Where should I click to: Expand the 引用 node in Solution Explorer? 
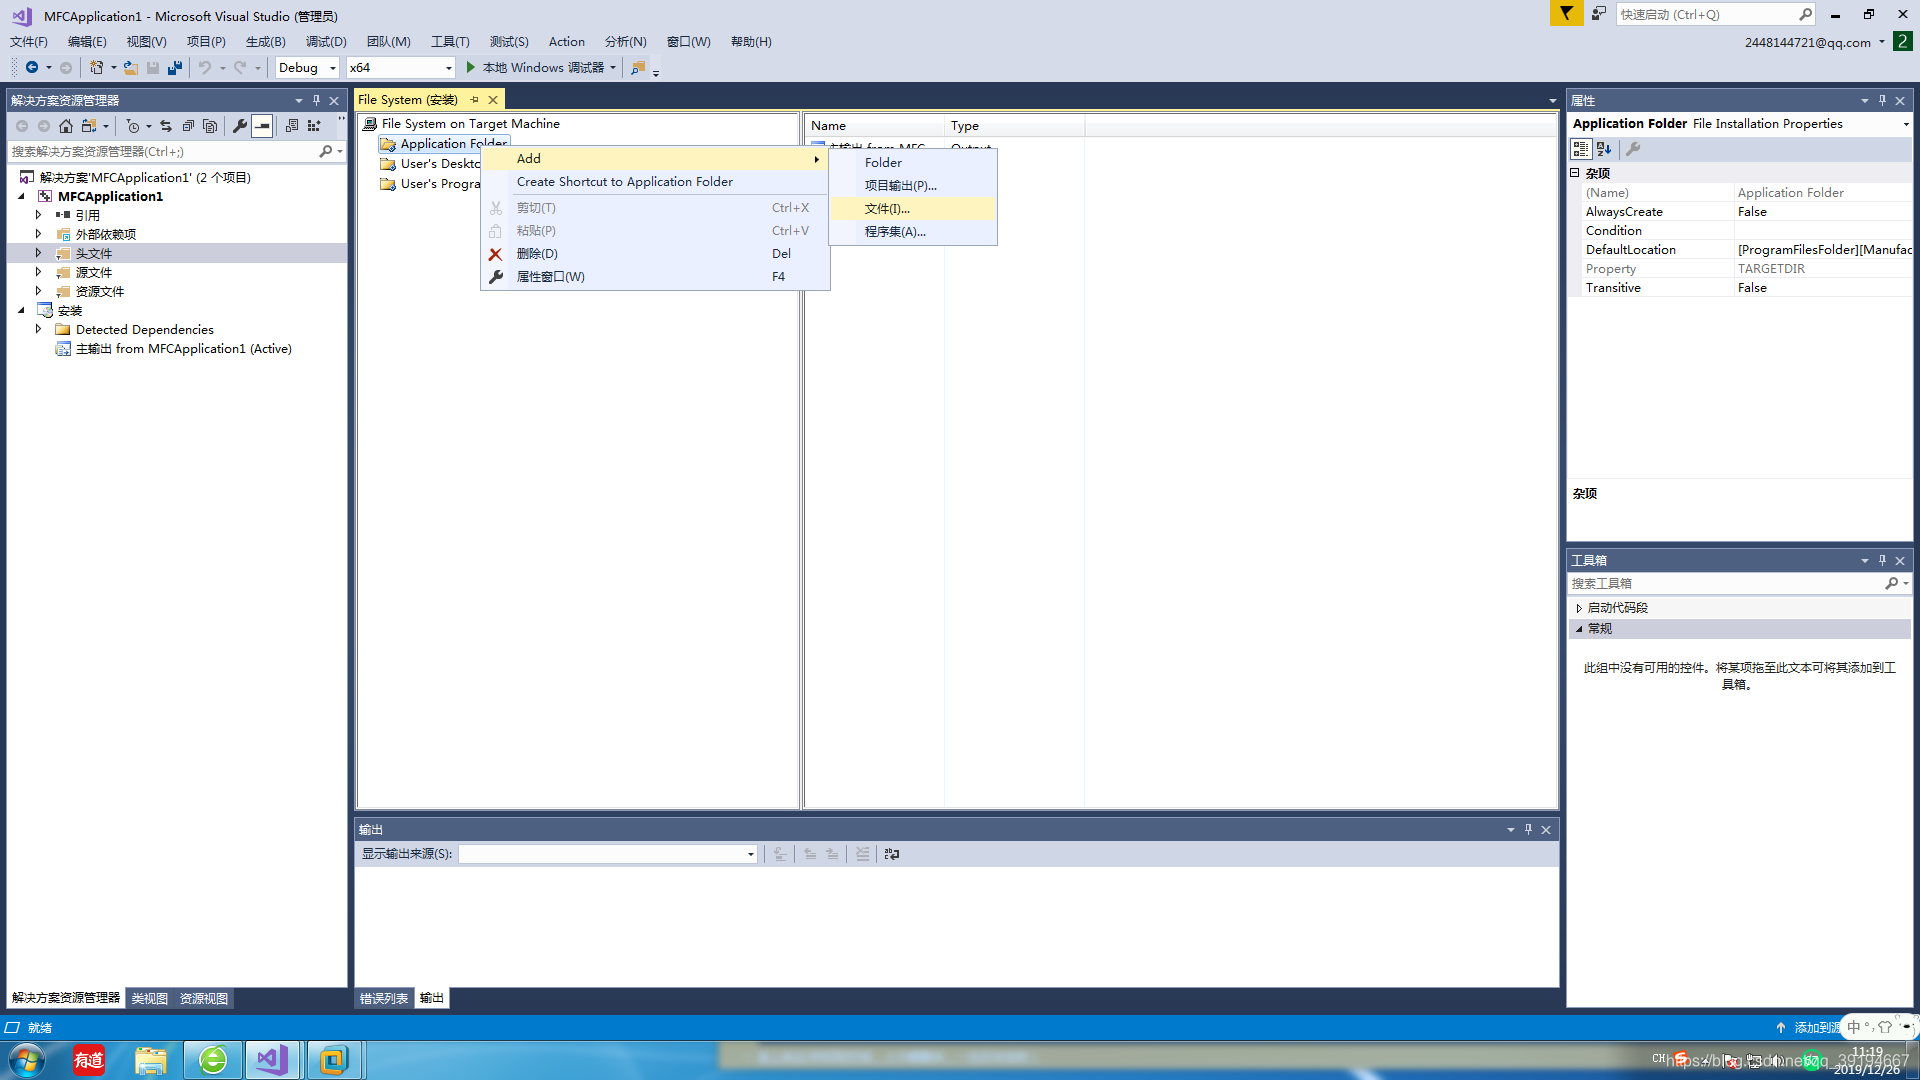(x=39, y=215)
